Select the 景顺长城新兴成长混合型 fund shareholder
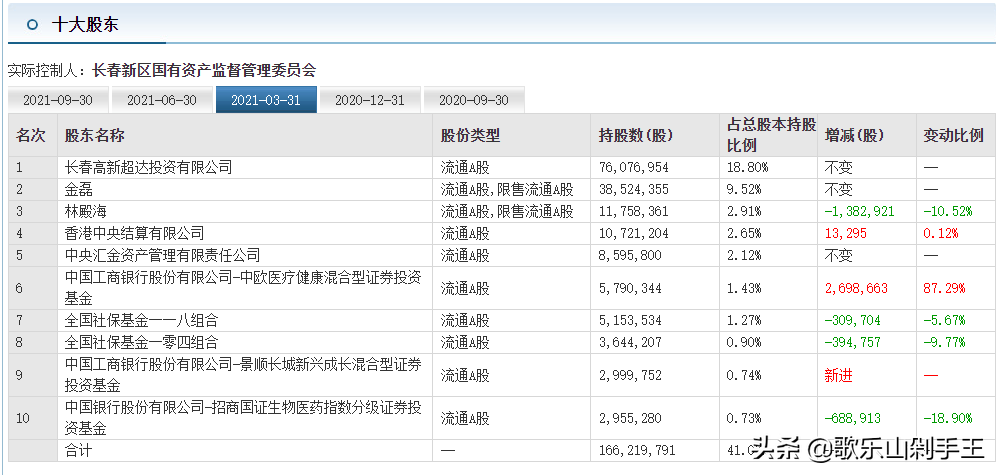 tap(243, 375)
